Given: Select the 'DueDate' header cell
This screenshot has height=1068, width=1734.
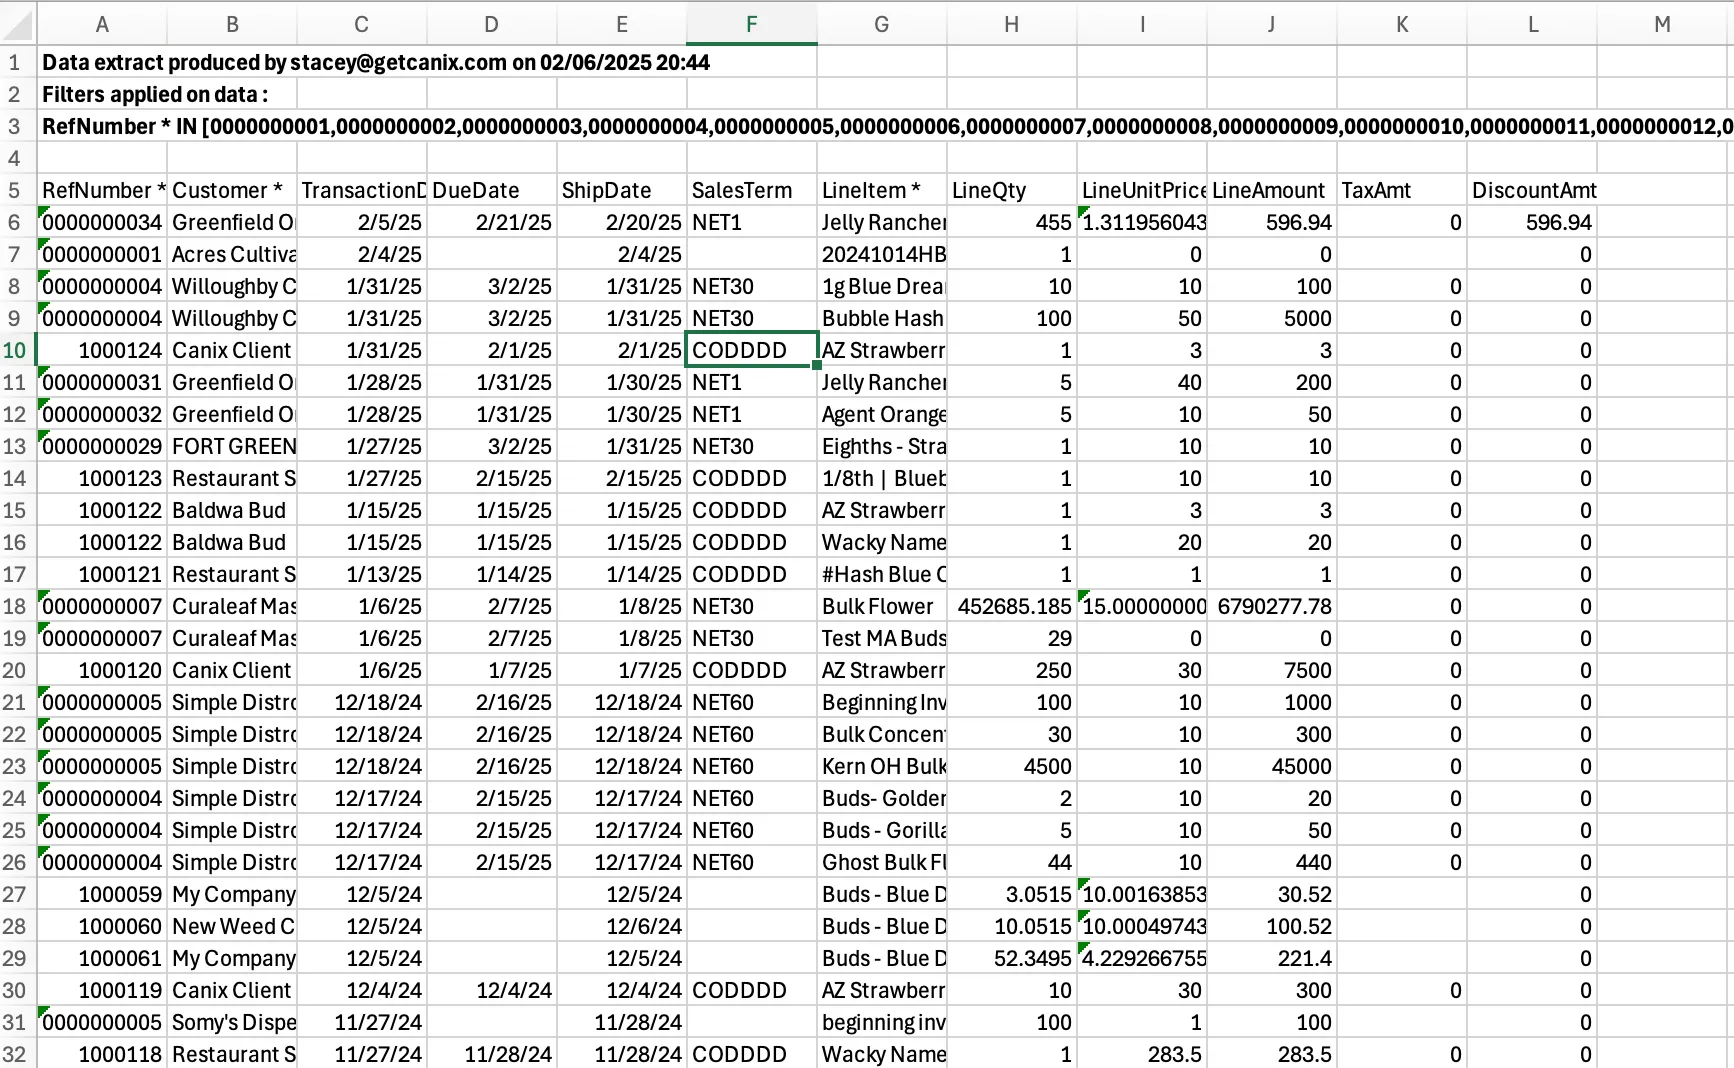Looking at the screenshot, I should pyautogui.click(x=492, y=191).
